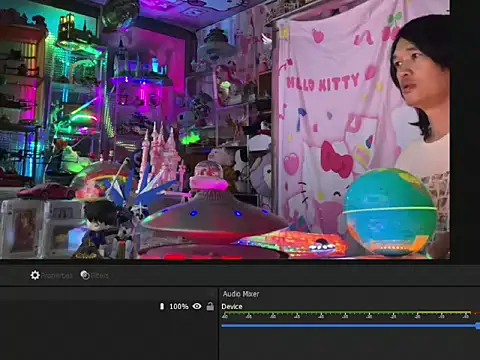
Task: Click the Device volume slider handle
Action: click(478, 325)
